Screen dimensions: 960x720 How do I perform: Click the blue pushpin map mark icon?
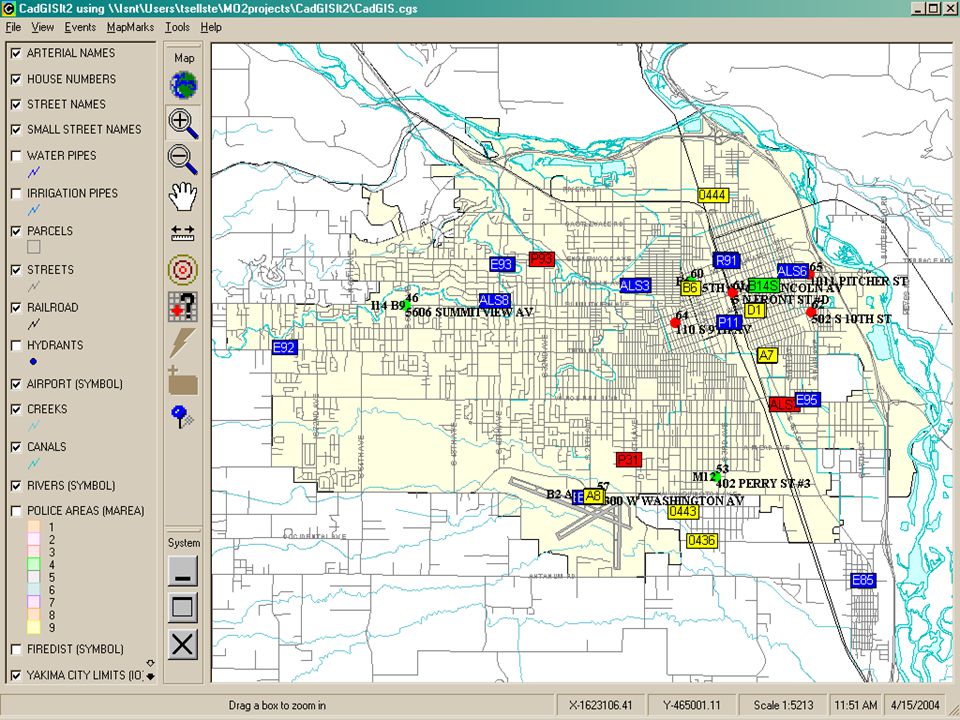(x=182, y=416)
